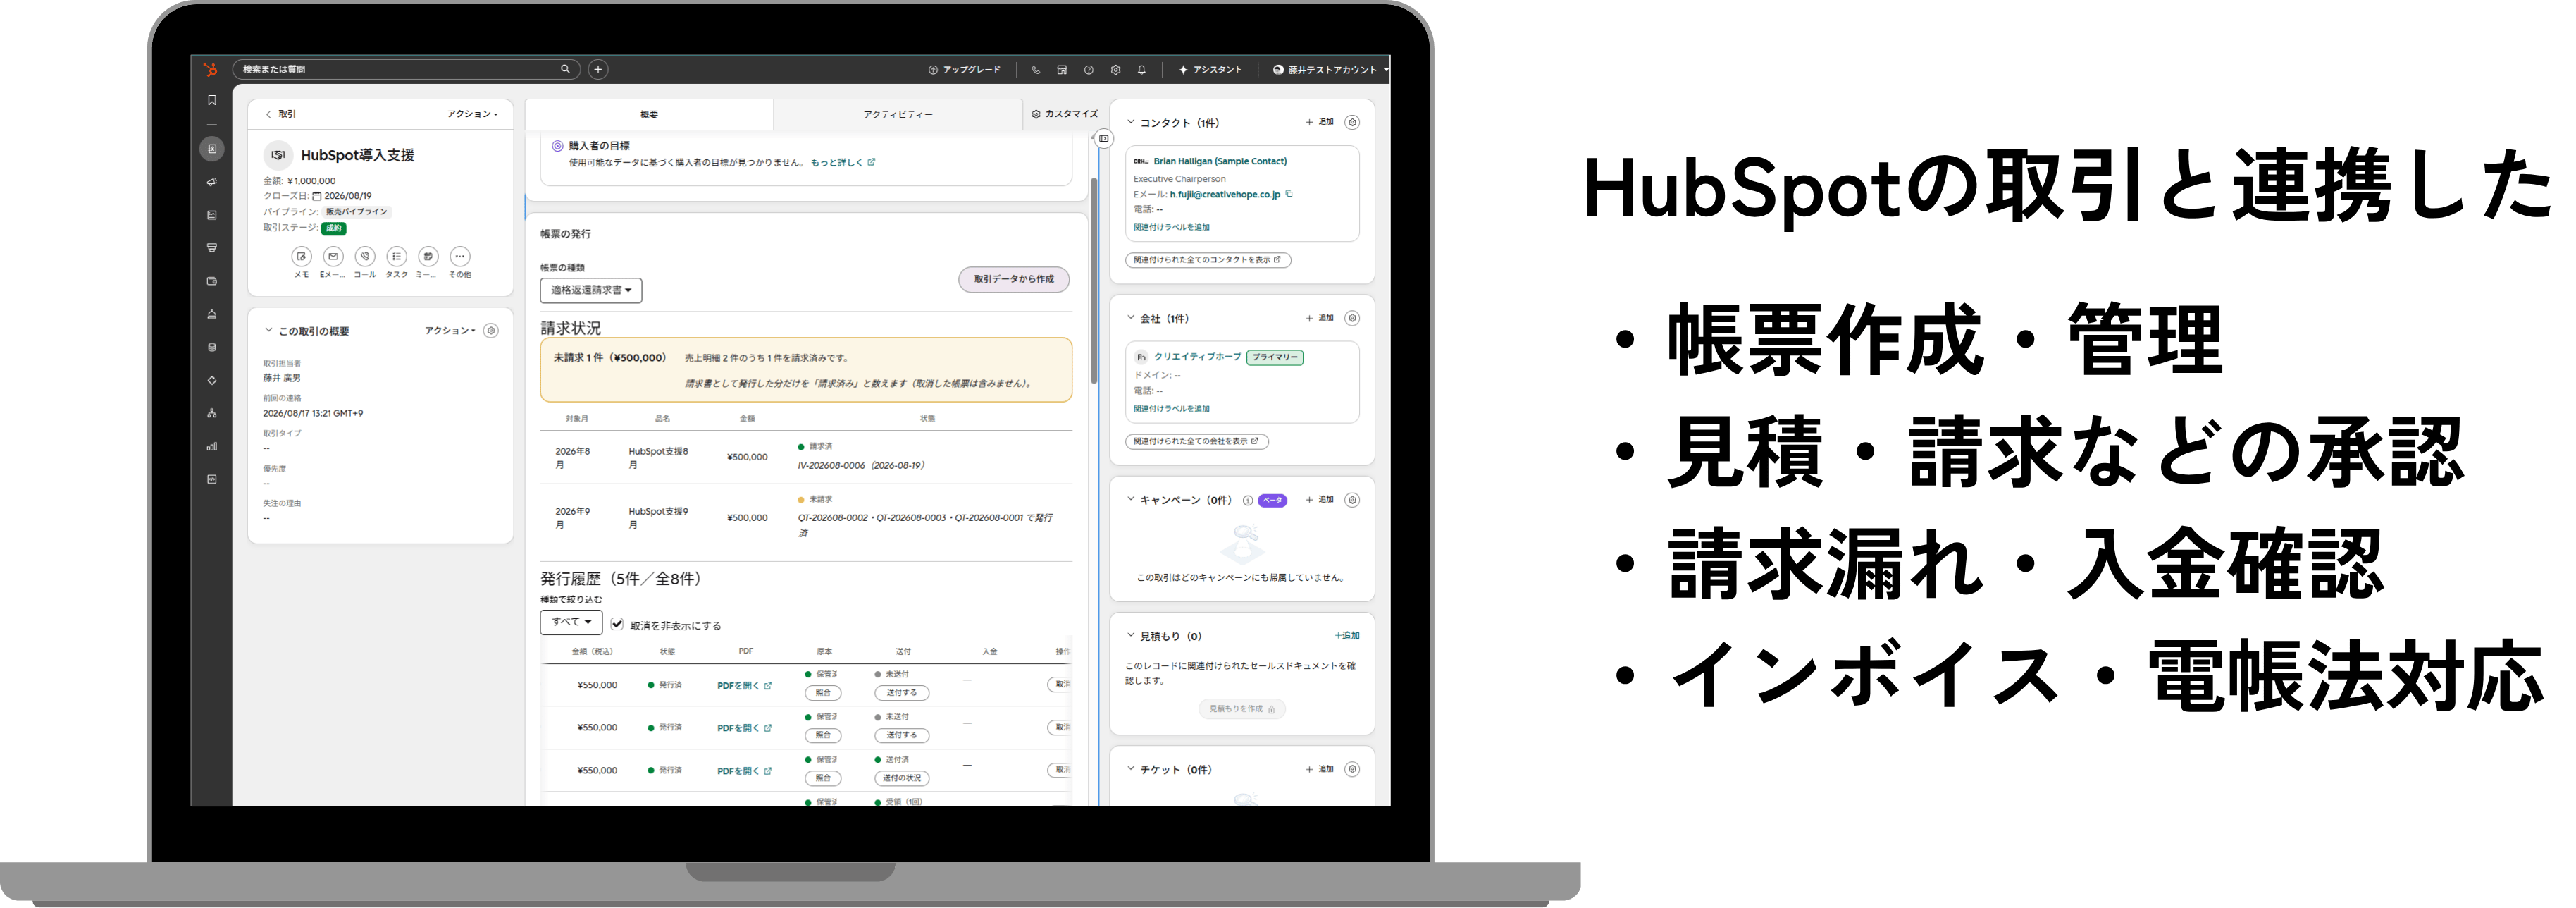Image resolution: width=2576 pixels, height=908 pixels.
Task: Open the bar chart reporting icon in the sidebar
Action: pos(212,446)
